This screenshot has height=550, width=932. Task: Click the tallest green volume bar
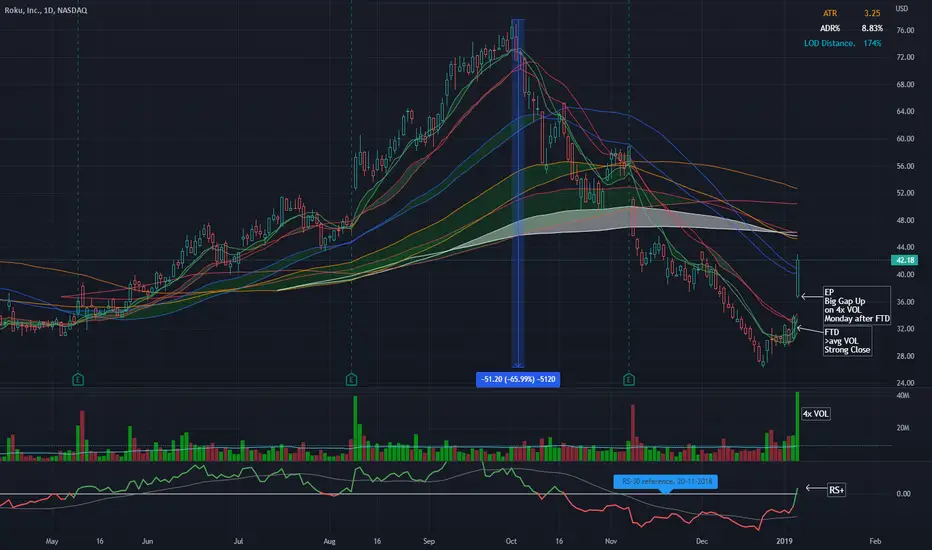click(797, 426)
